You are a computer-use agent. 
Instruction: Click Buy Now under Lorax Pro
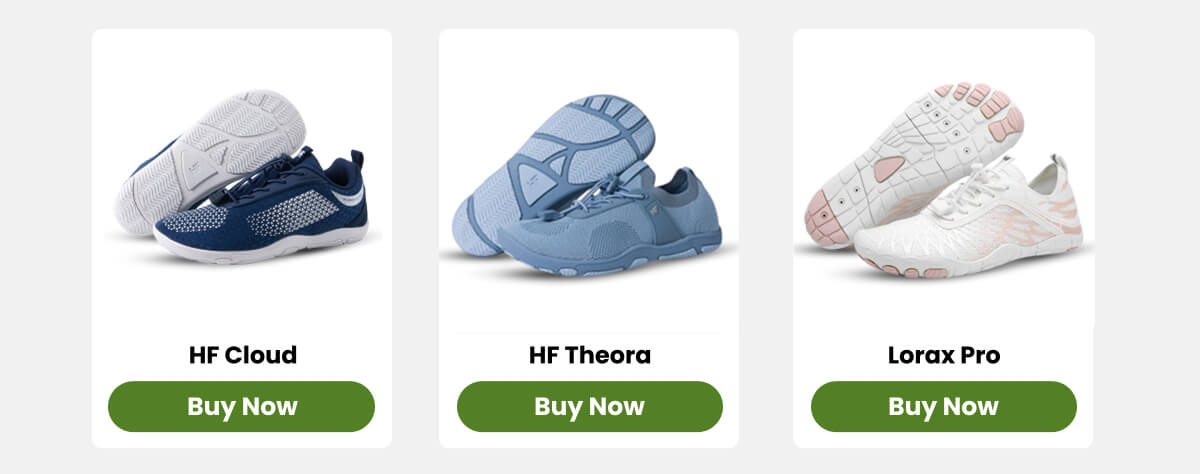943,406
